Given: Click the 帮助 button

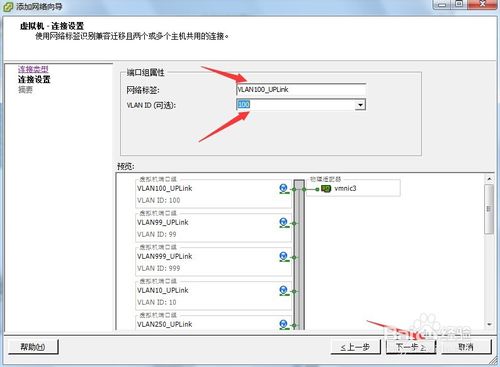Looking at the screenshot, I should 33,347.
